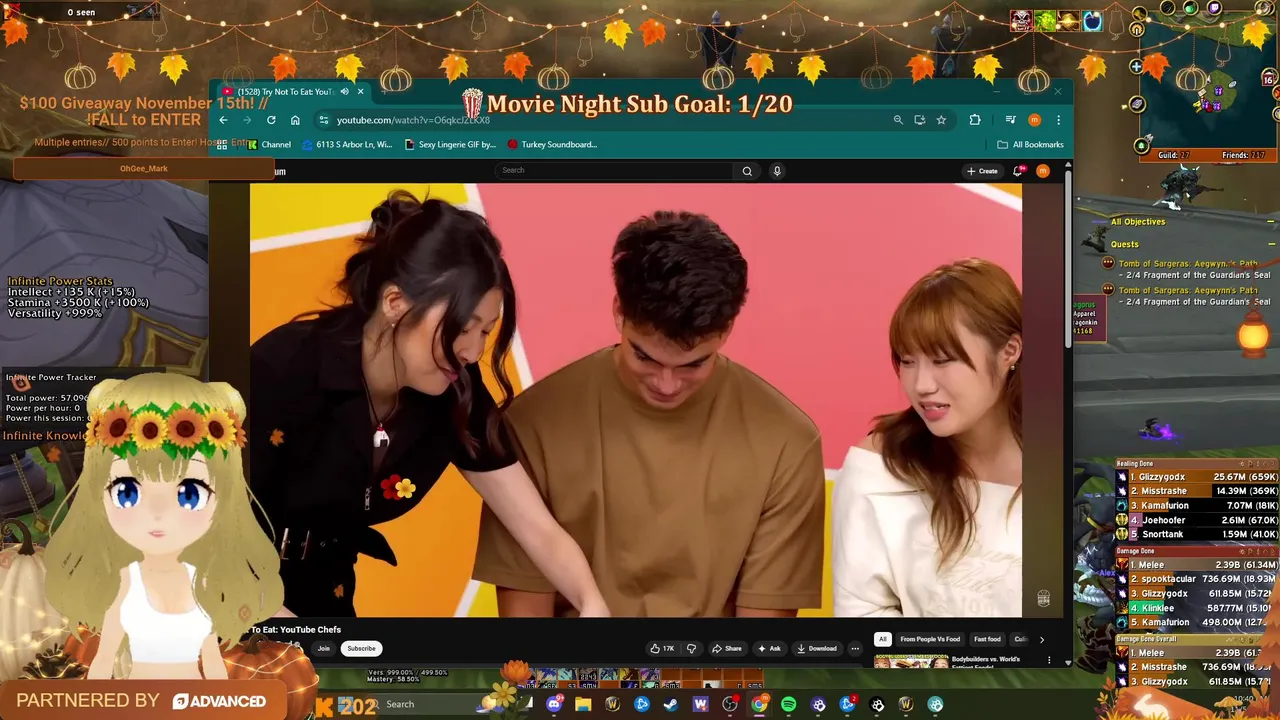Viewport: 1280px width, 720px height.
Task: Click the Friends count under the minimap
Action: pyautogui.click(x=1243, y=155)
